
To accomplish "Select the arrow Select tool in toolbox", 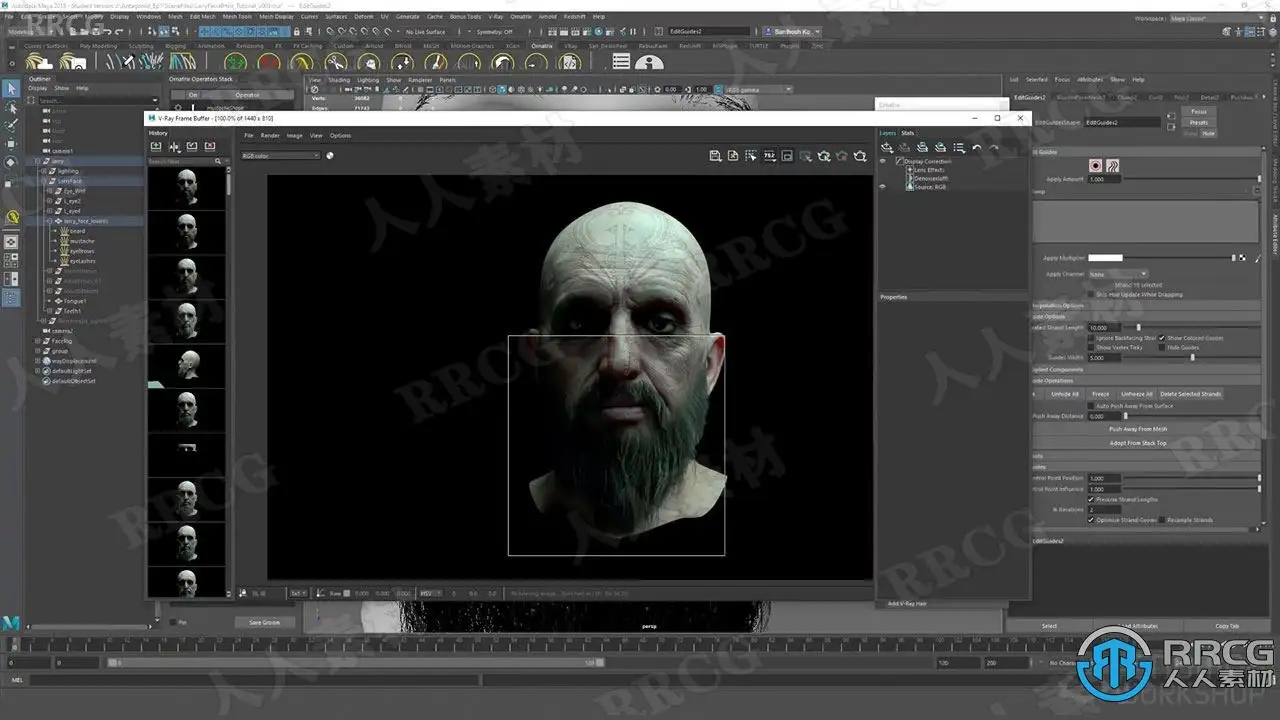I will point(11,89).
